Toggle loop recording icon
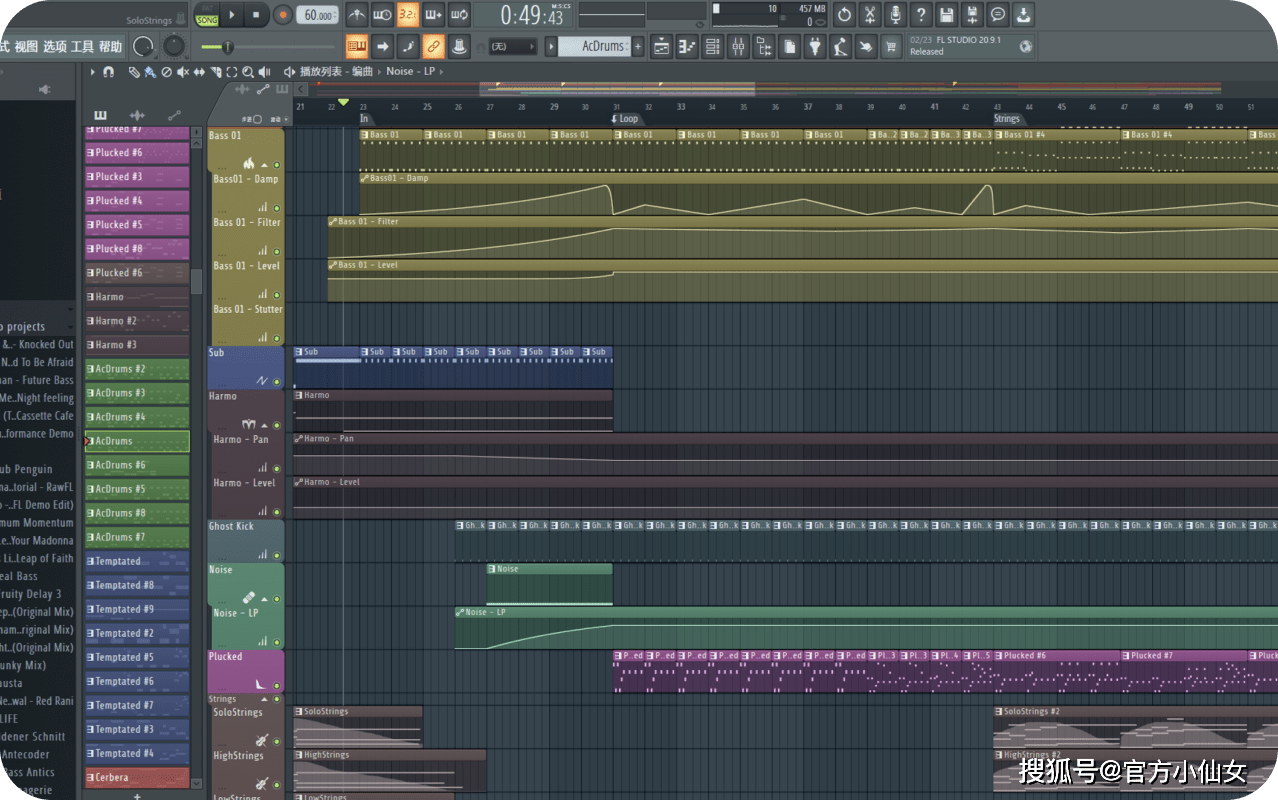 click(x=459, y=15)
